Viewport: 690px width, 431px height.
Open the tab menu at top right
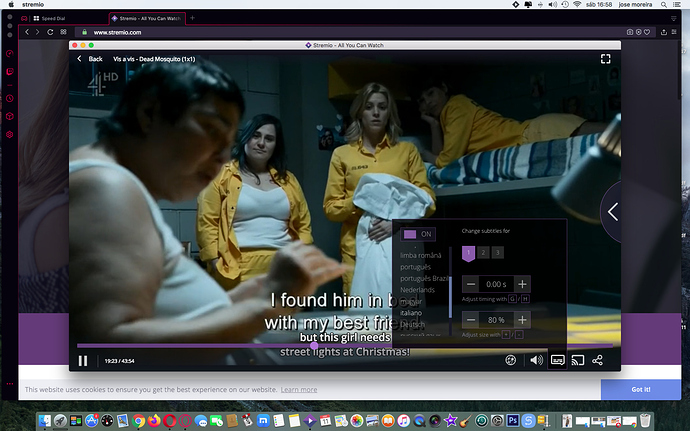(x=673, y=18)
